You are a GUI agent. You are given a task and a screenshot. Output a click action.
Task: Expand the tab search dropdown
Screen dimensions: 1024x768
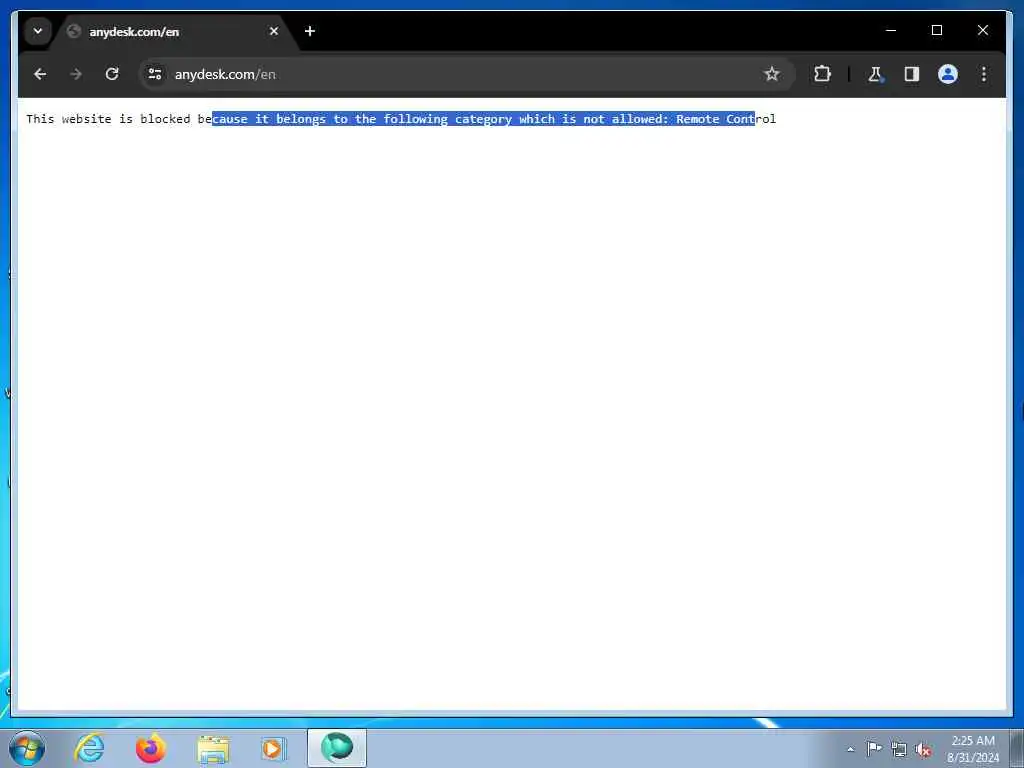[x=38, y=31]
